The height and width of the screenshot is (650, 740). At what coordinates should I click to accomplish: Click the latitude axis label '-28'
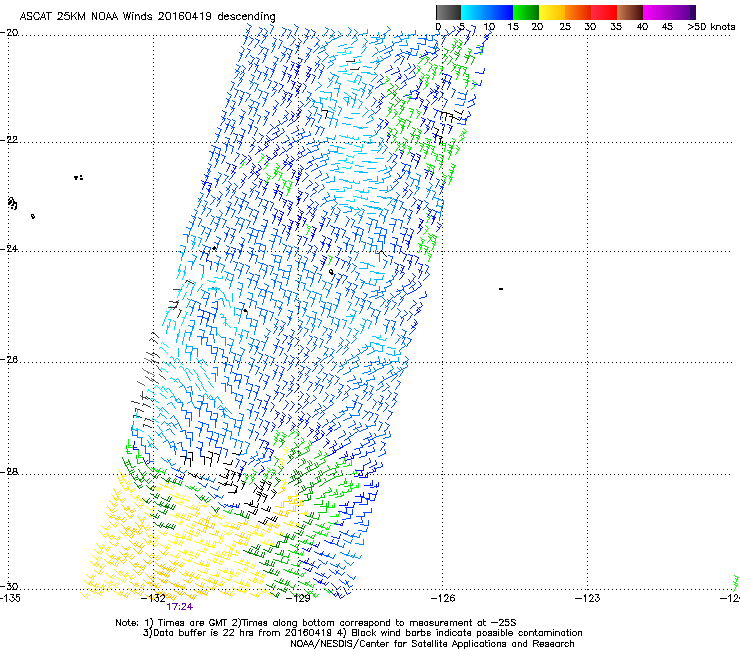click(9, 472)
